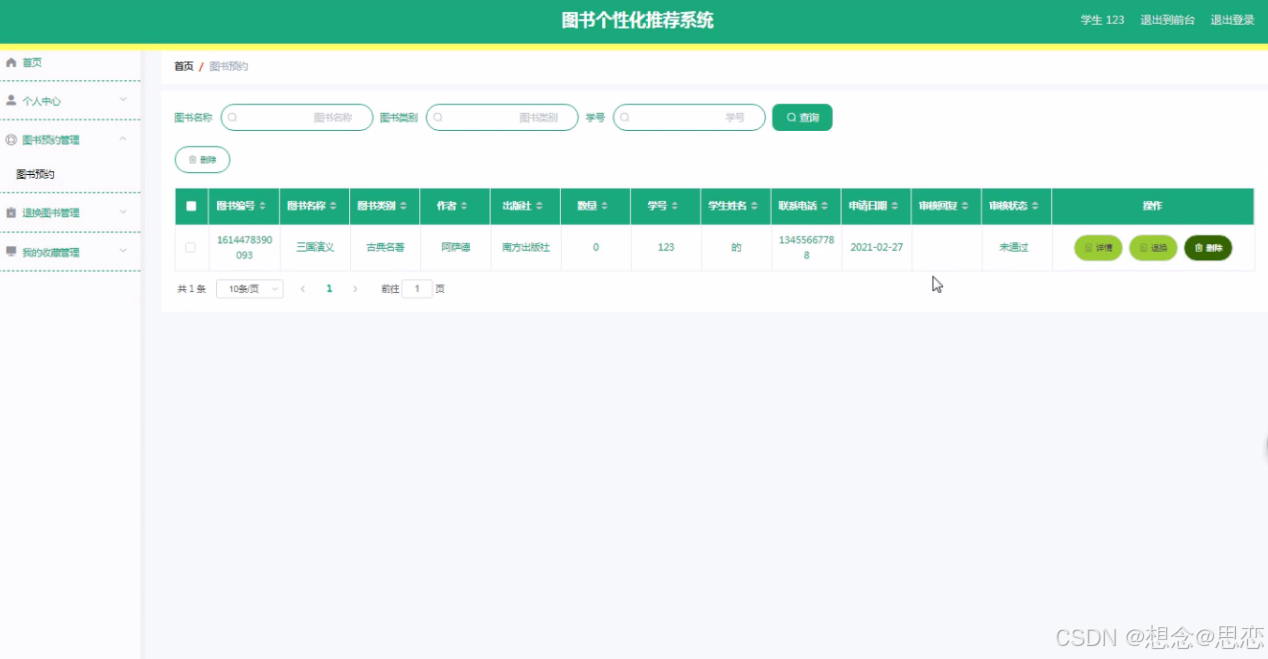Click 三国演义 book name cell

point(315,247)
